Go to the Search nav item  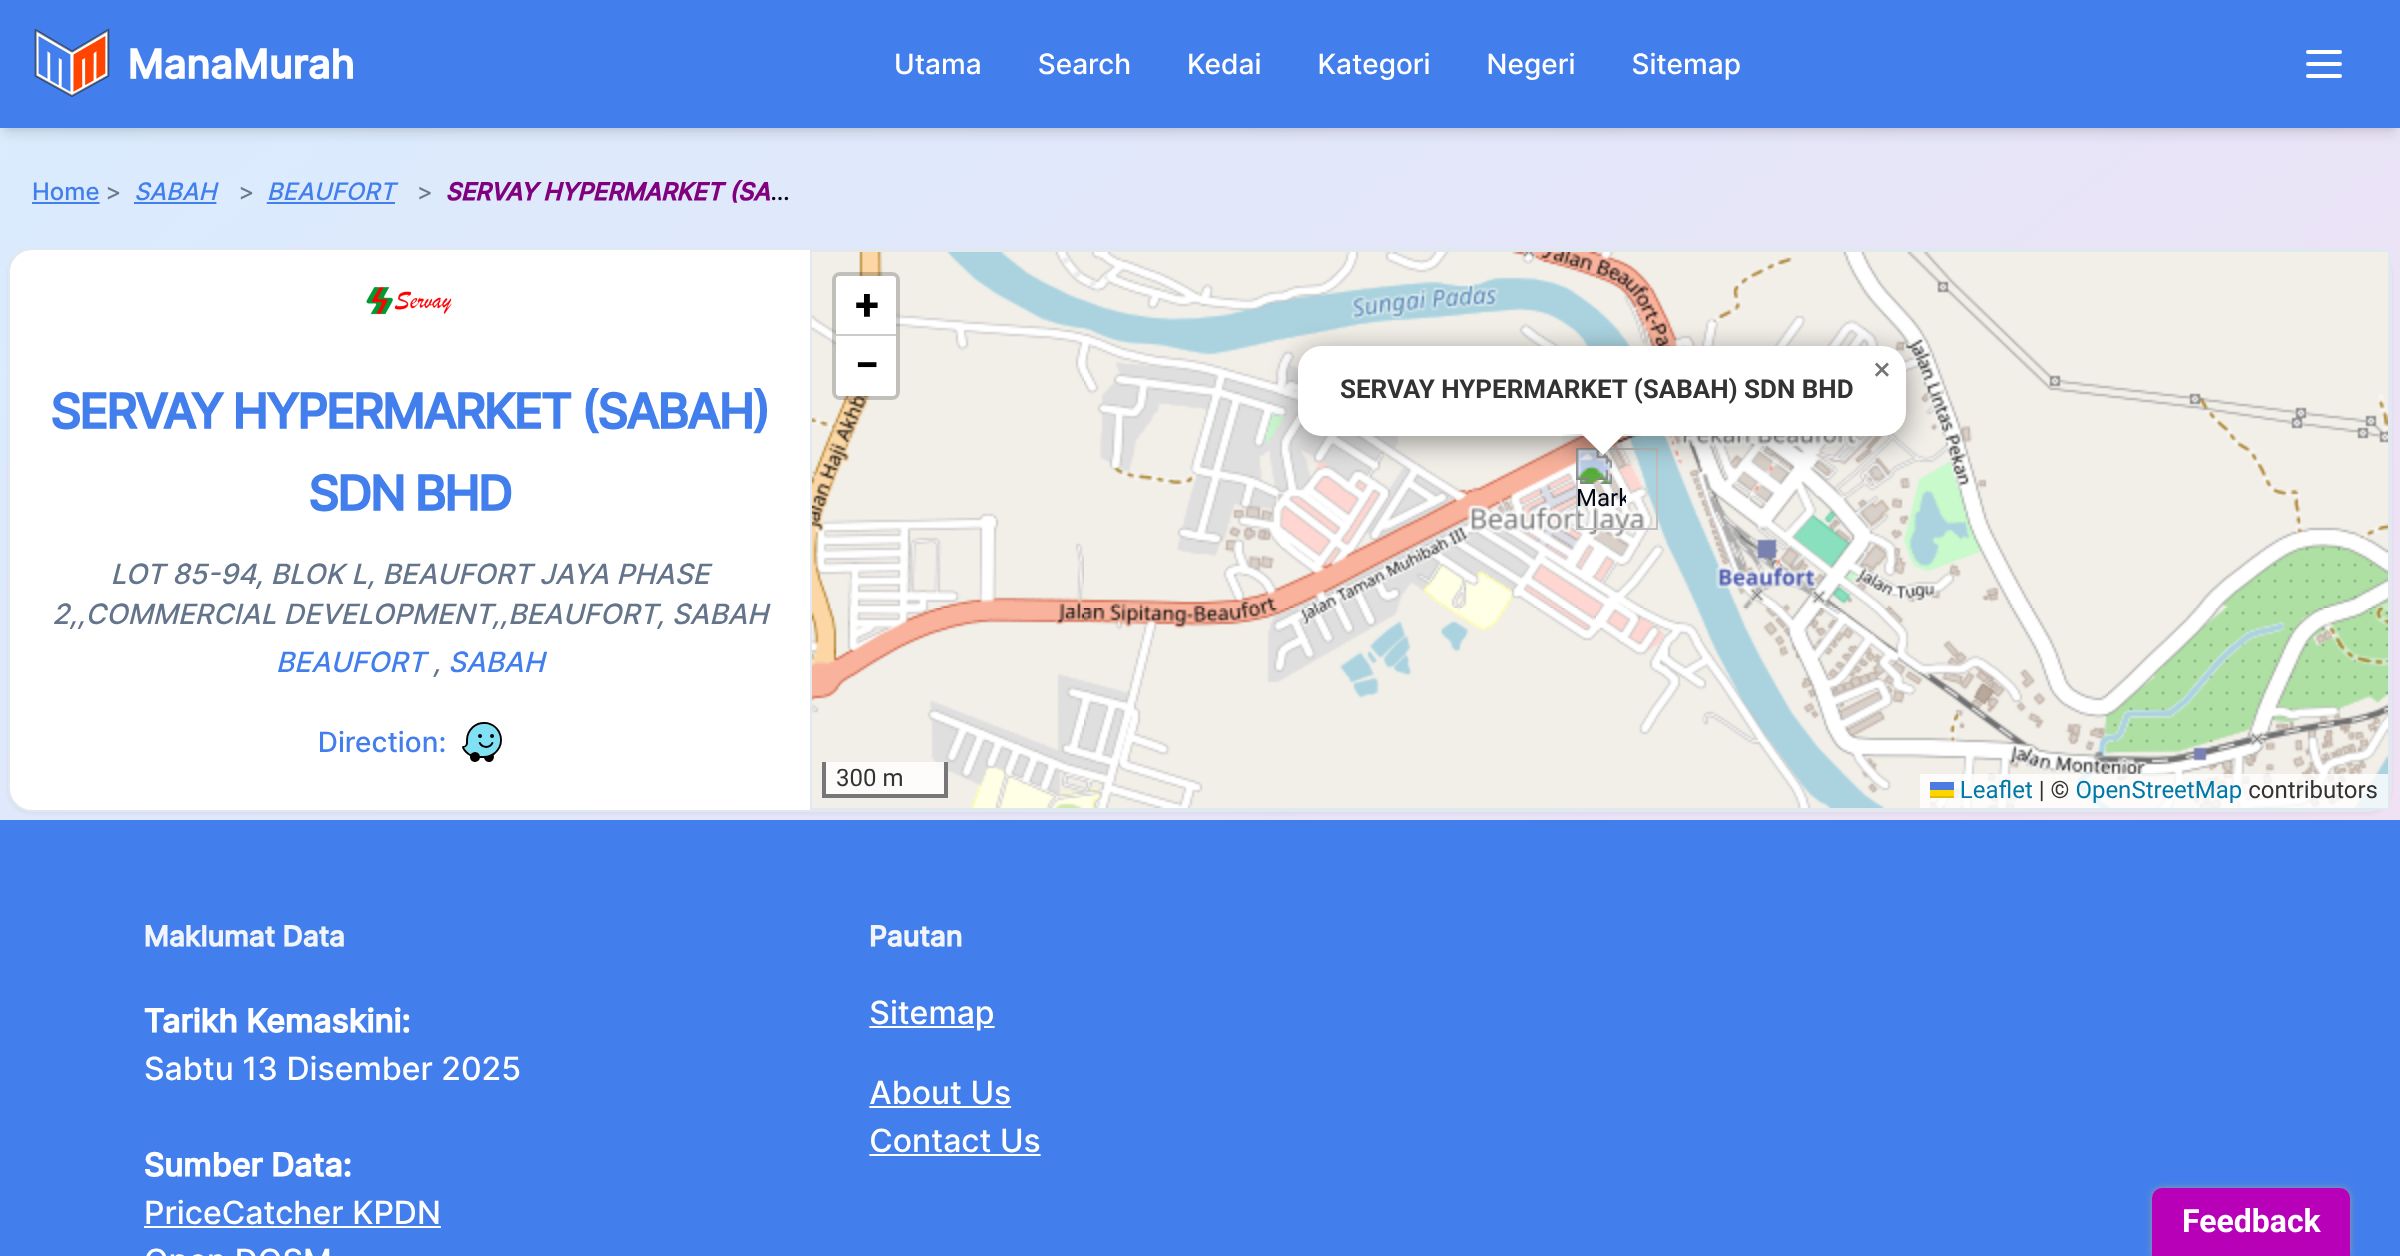[1083, 64]
